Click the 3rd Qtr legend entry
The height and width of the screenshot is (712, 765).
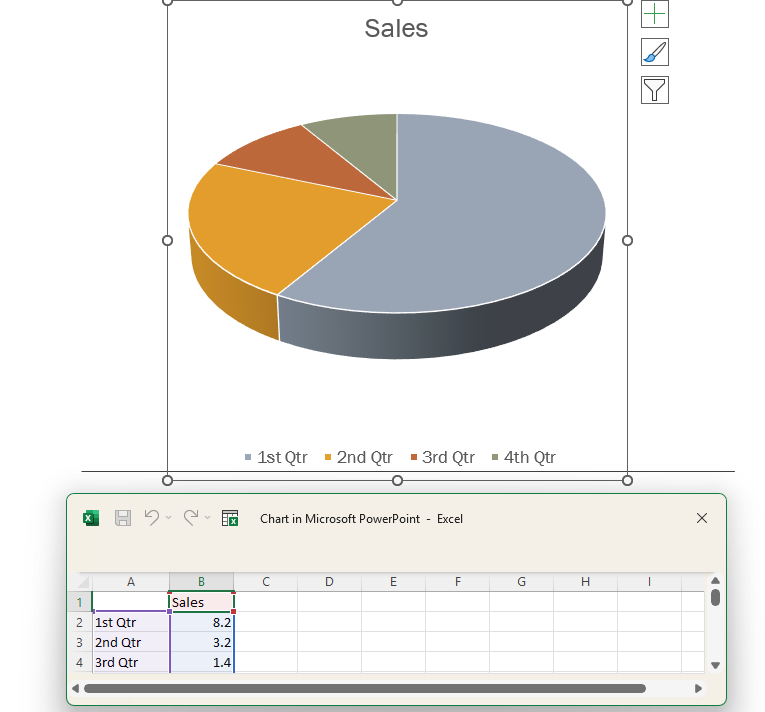(x=443, y=457)
